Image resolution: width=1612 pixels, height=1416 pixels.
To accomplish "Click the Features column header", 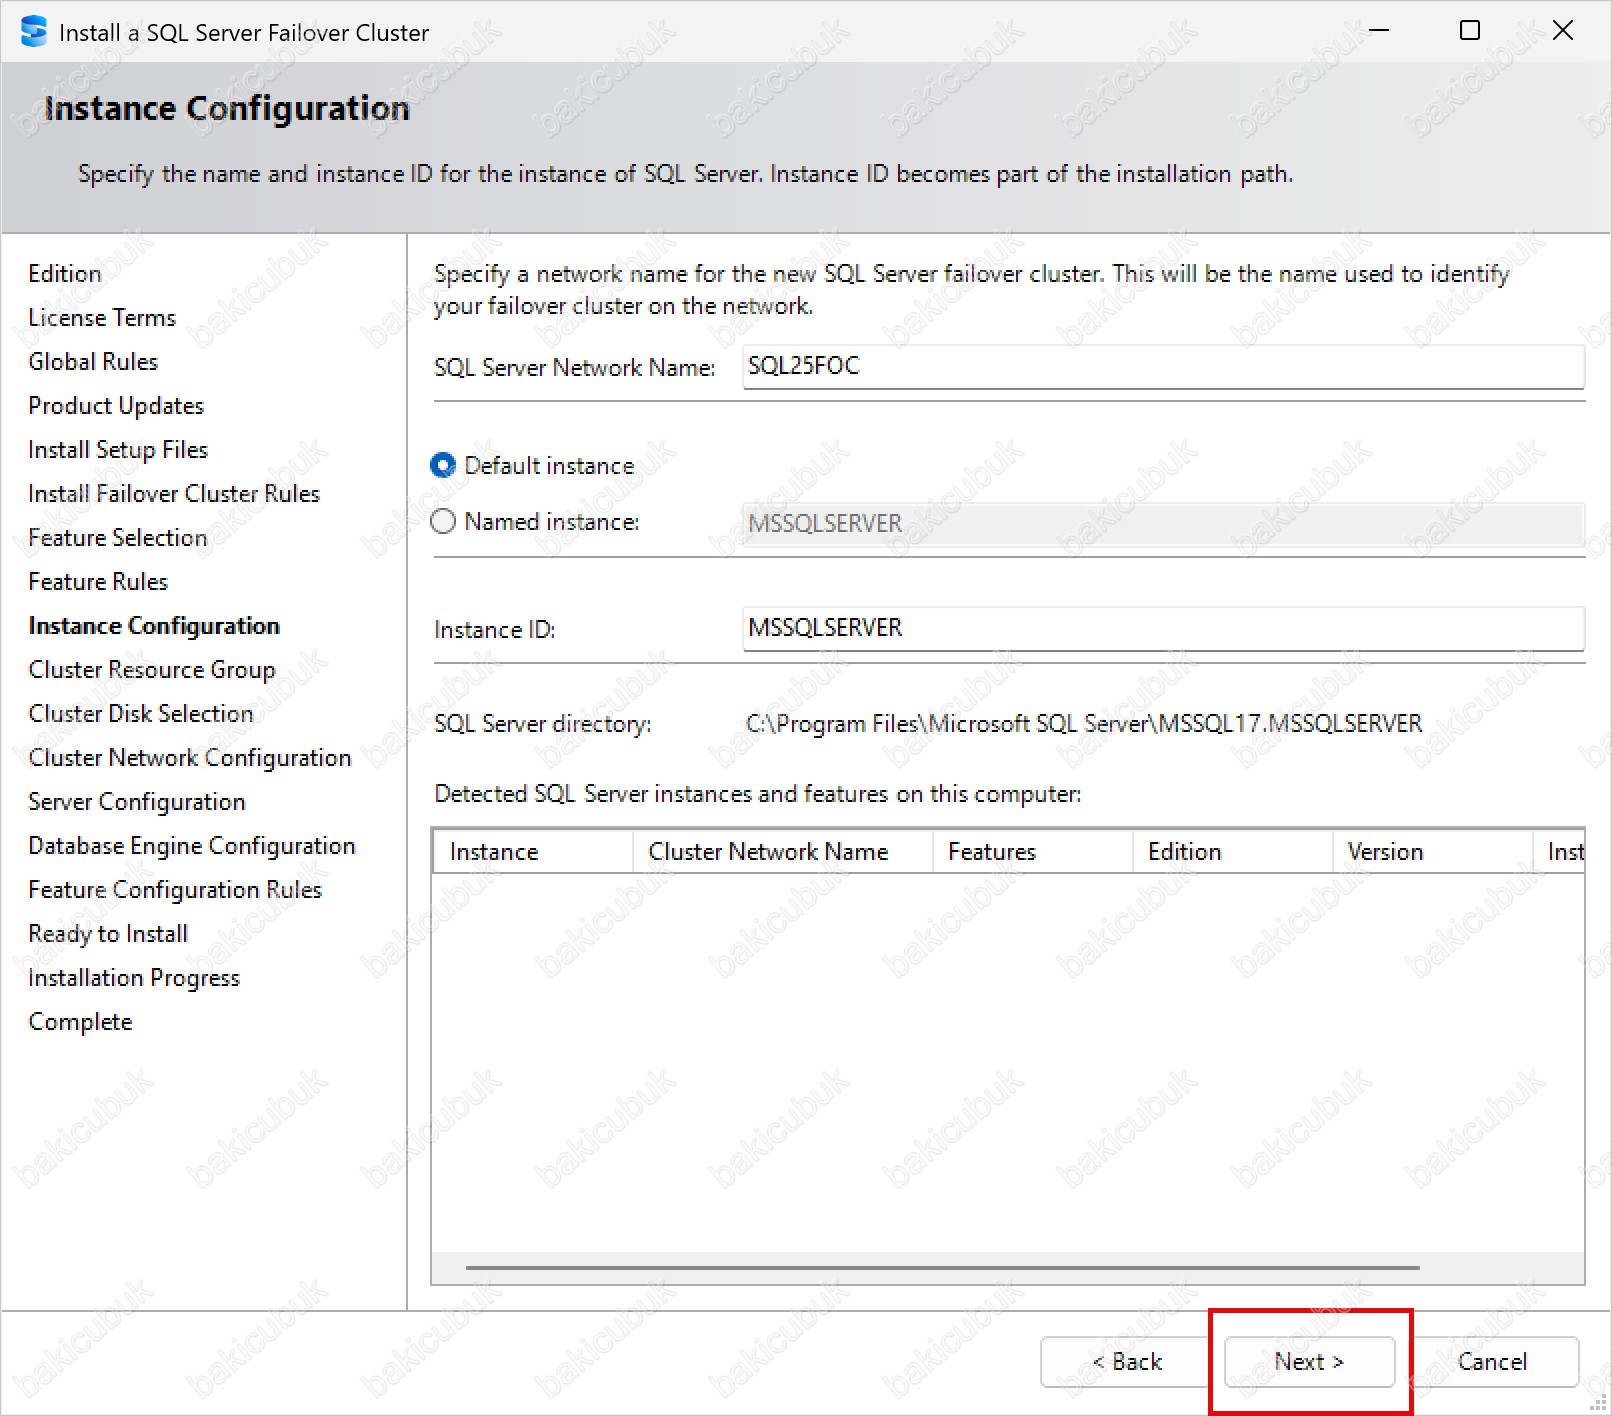I will (x=1032, y=852).
